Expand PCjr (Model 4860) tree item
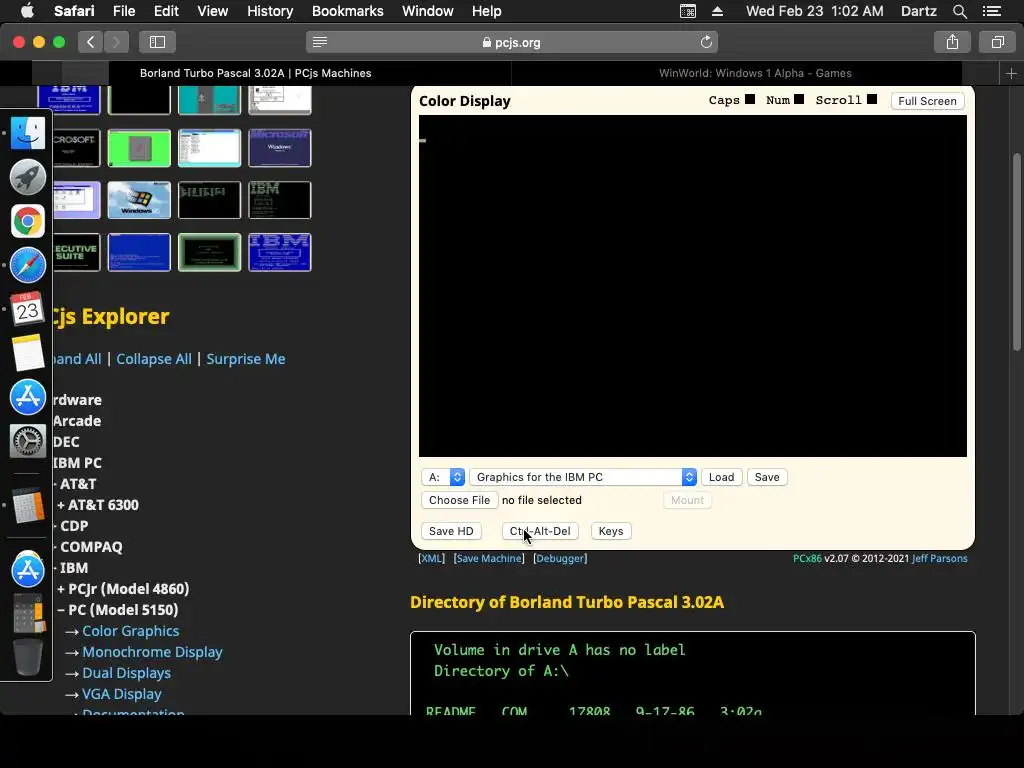 [x=123, y=589]
